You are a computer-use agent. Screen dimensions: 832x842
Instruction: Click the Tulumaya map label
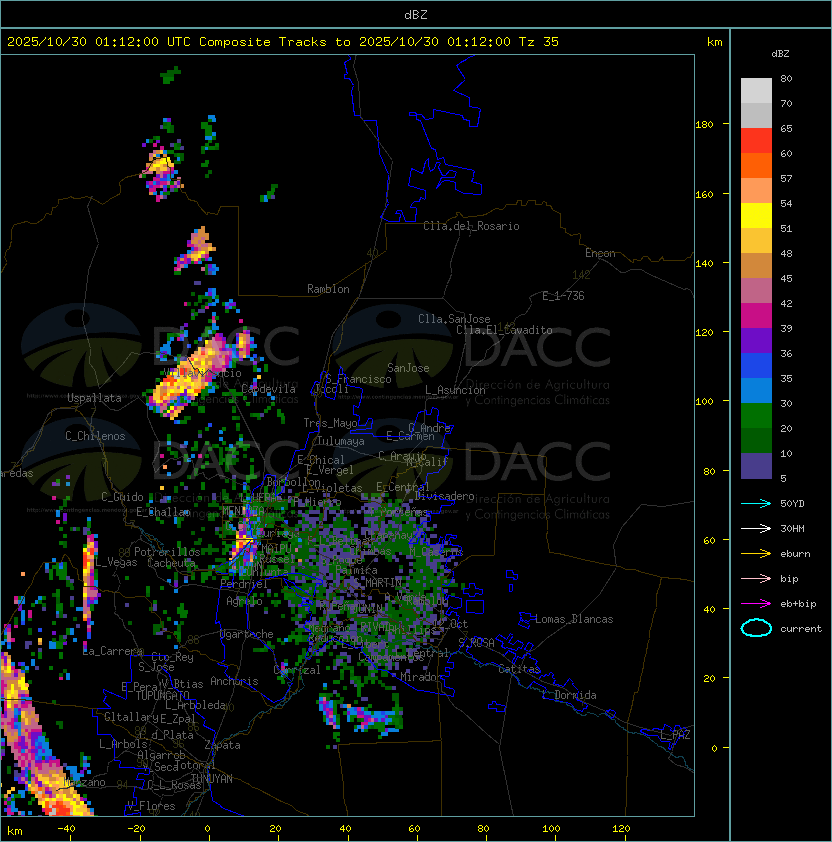tap(341, 441)
